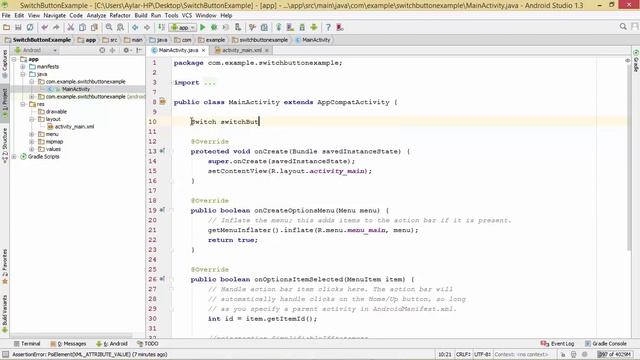Open the TODO tool window
Screen dimensions: 640x360
148,344
